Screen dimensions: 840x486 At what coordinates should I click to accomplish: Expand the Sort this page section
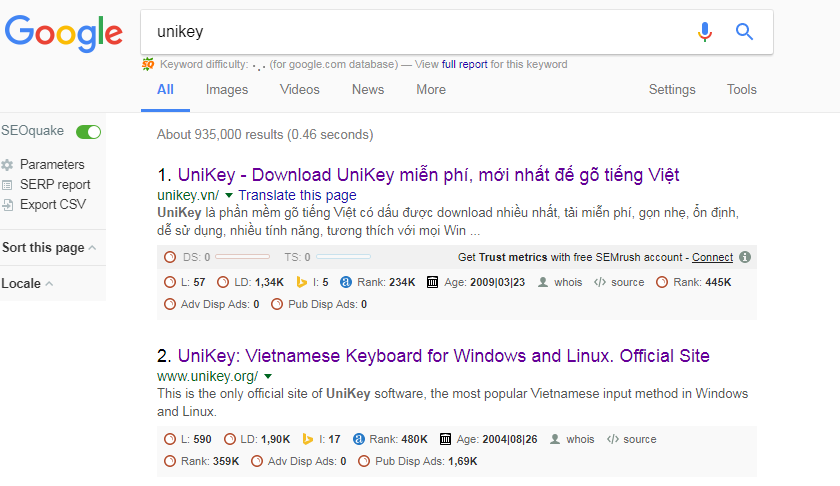[x=49, y=248]
